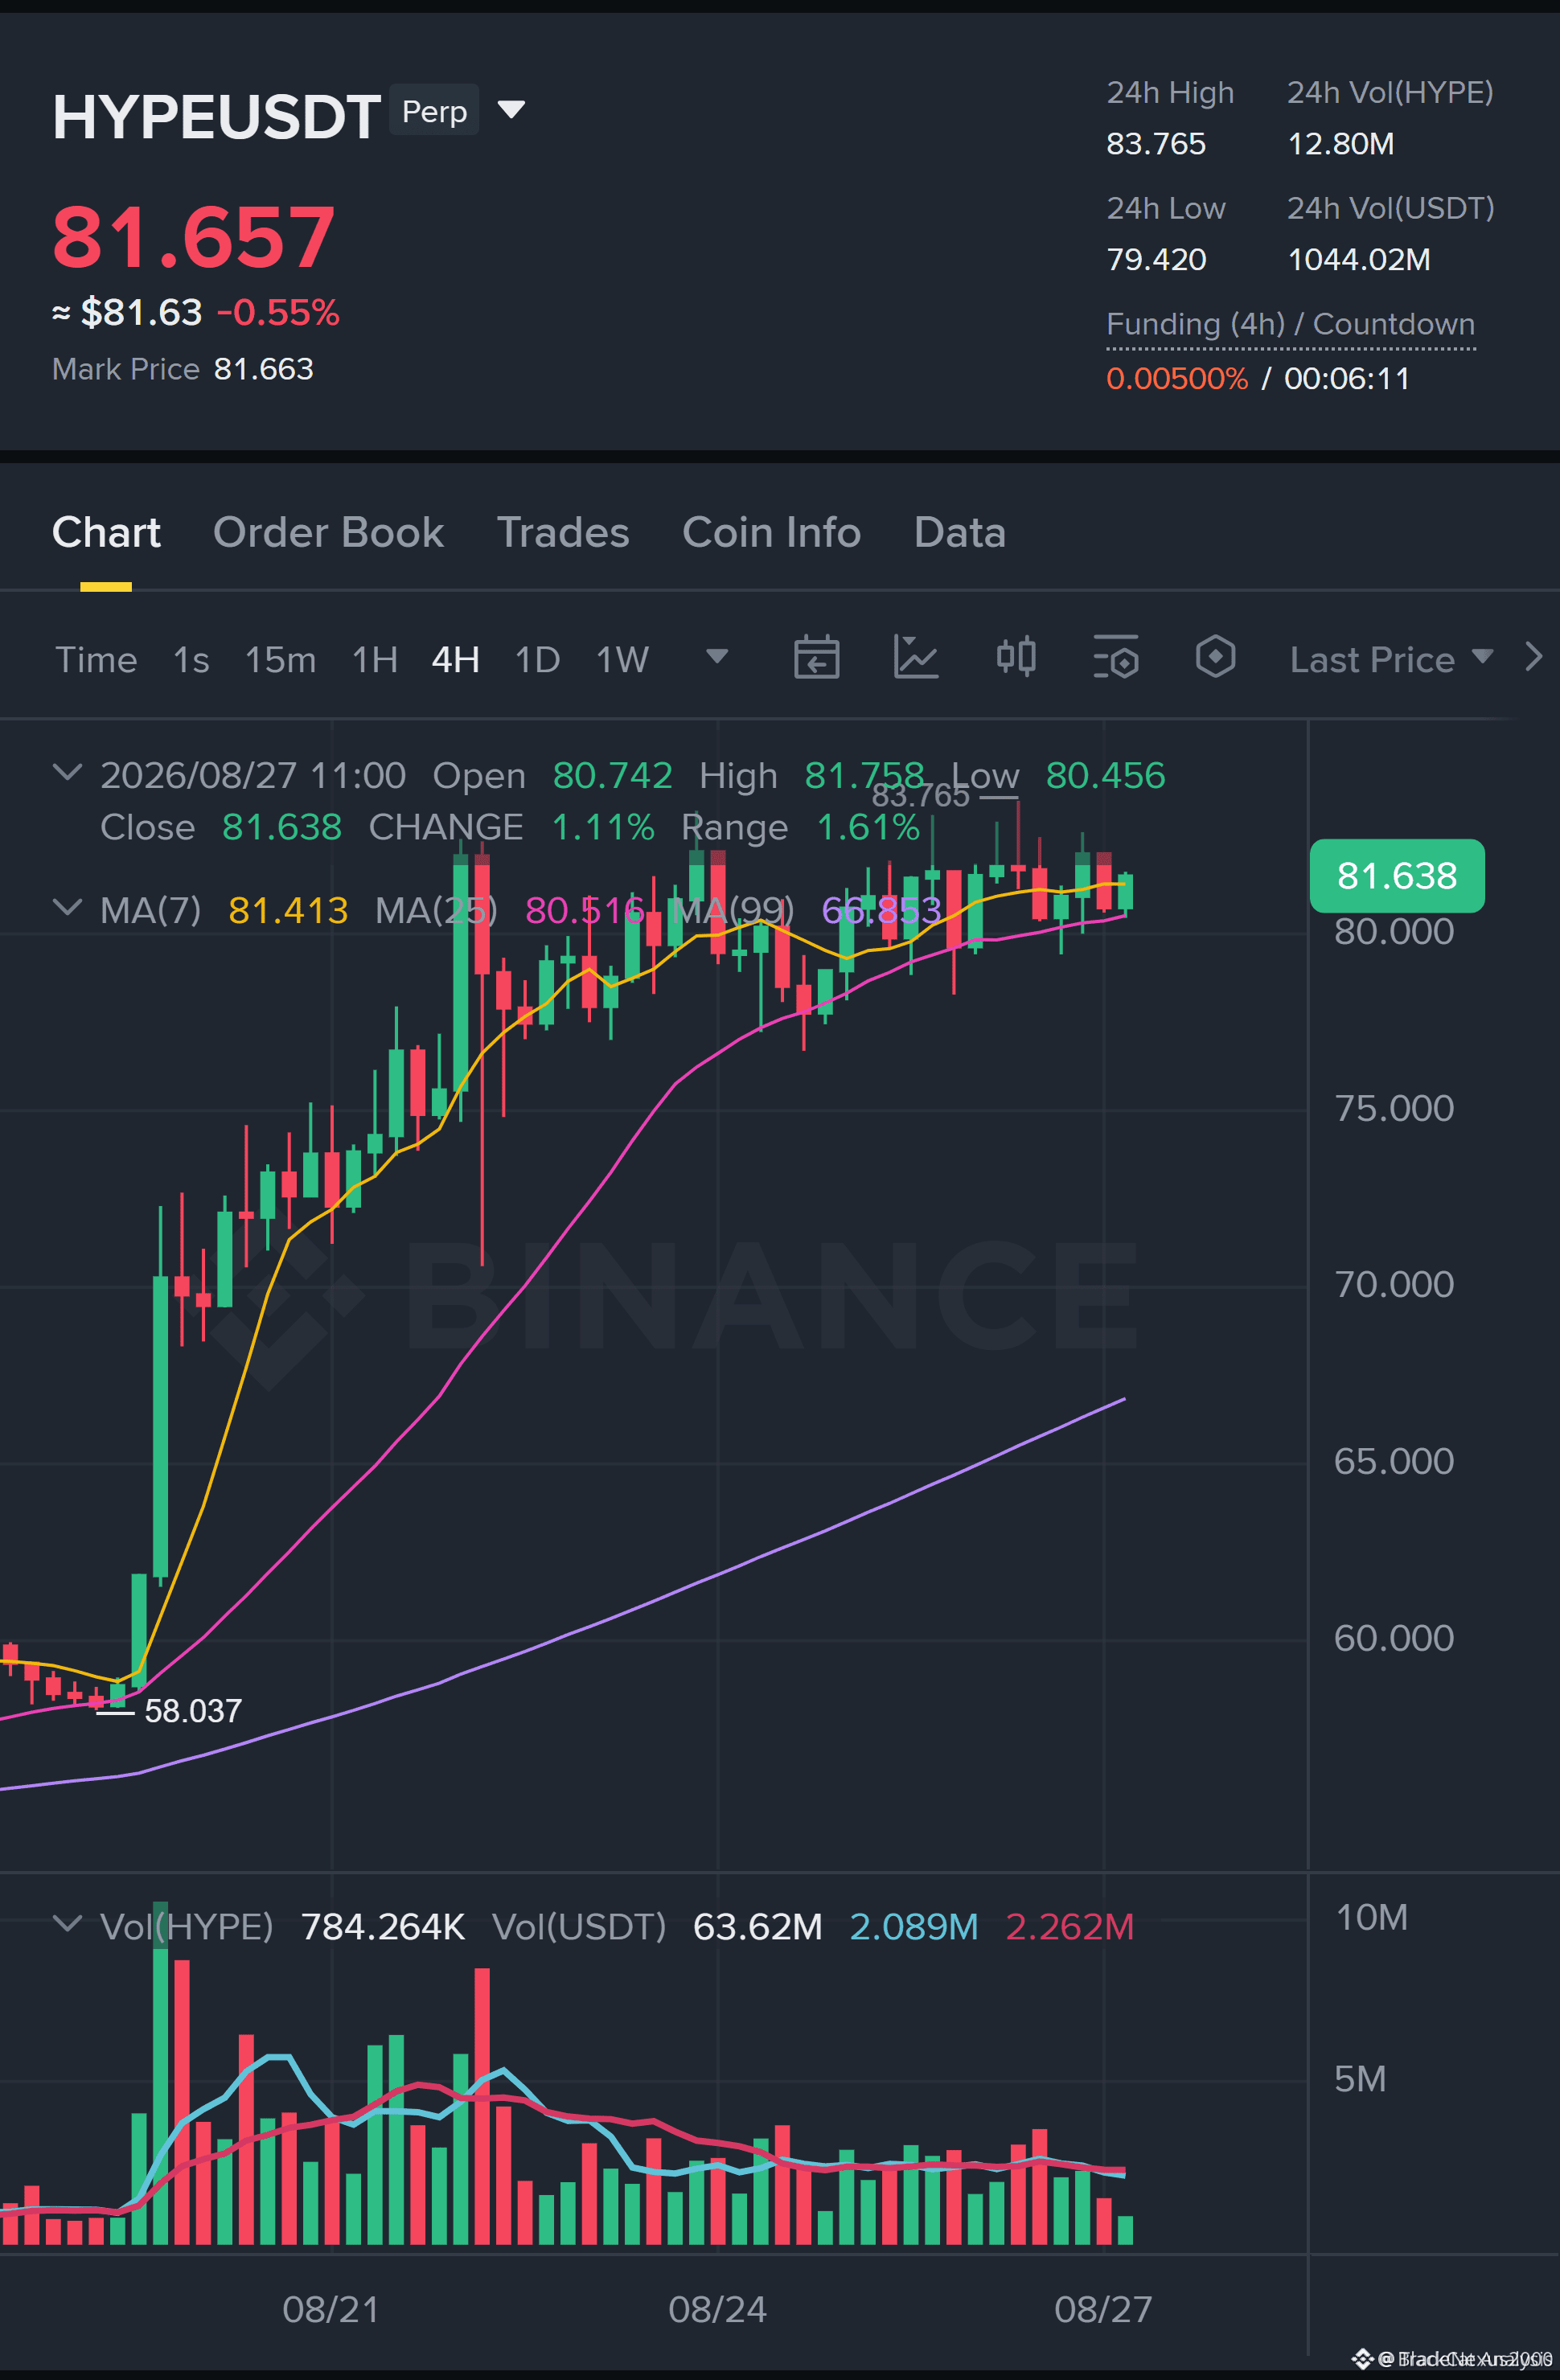Select the Time line-chart interval
The width and height of the screenshot is (1560, 2380).
click(96, 659)
